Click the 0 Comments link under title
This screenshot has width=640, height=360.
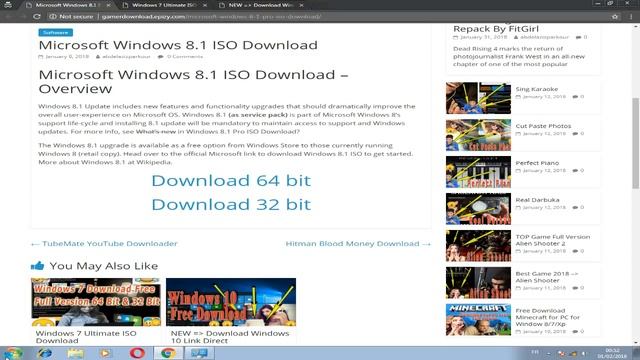(184, 57)
